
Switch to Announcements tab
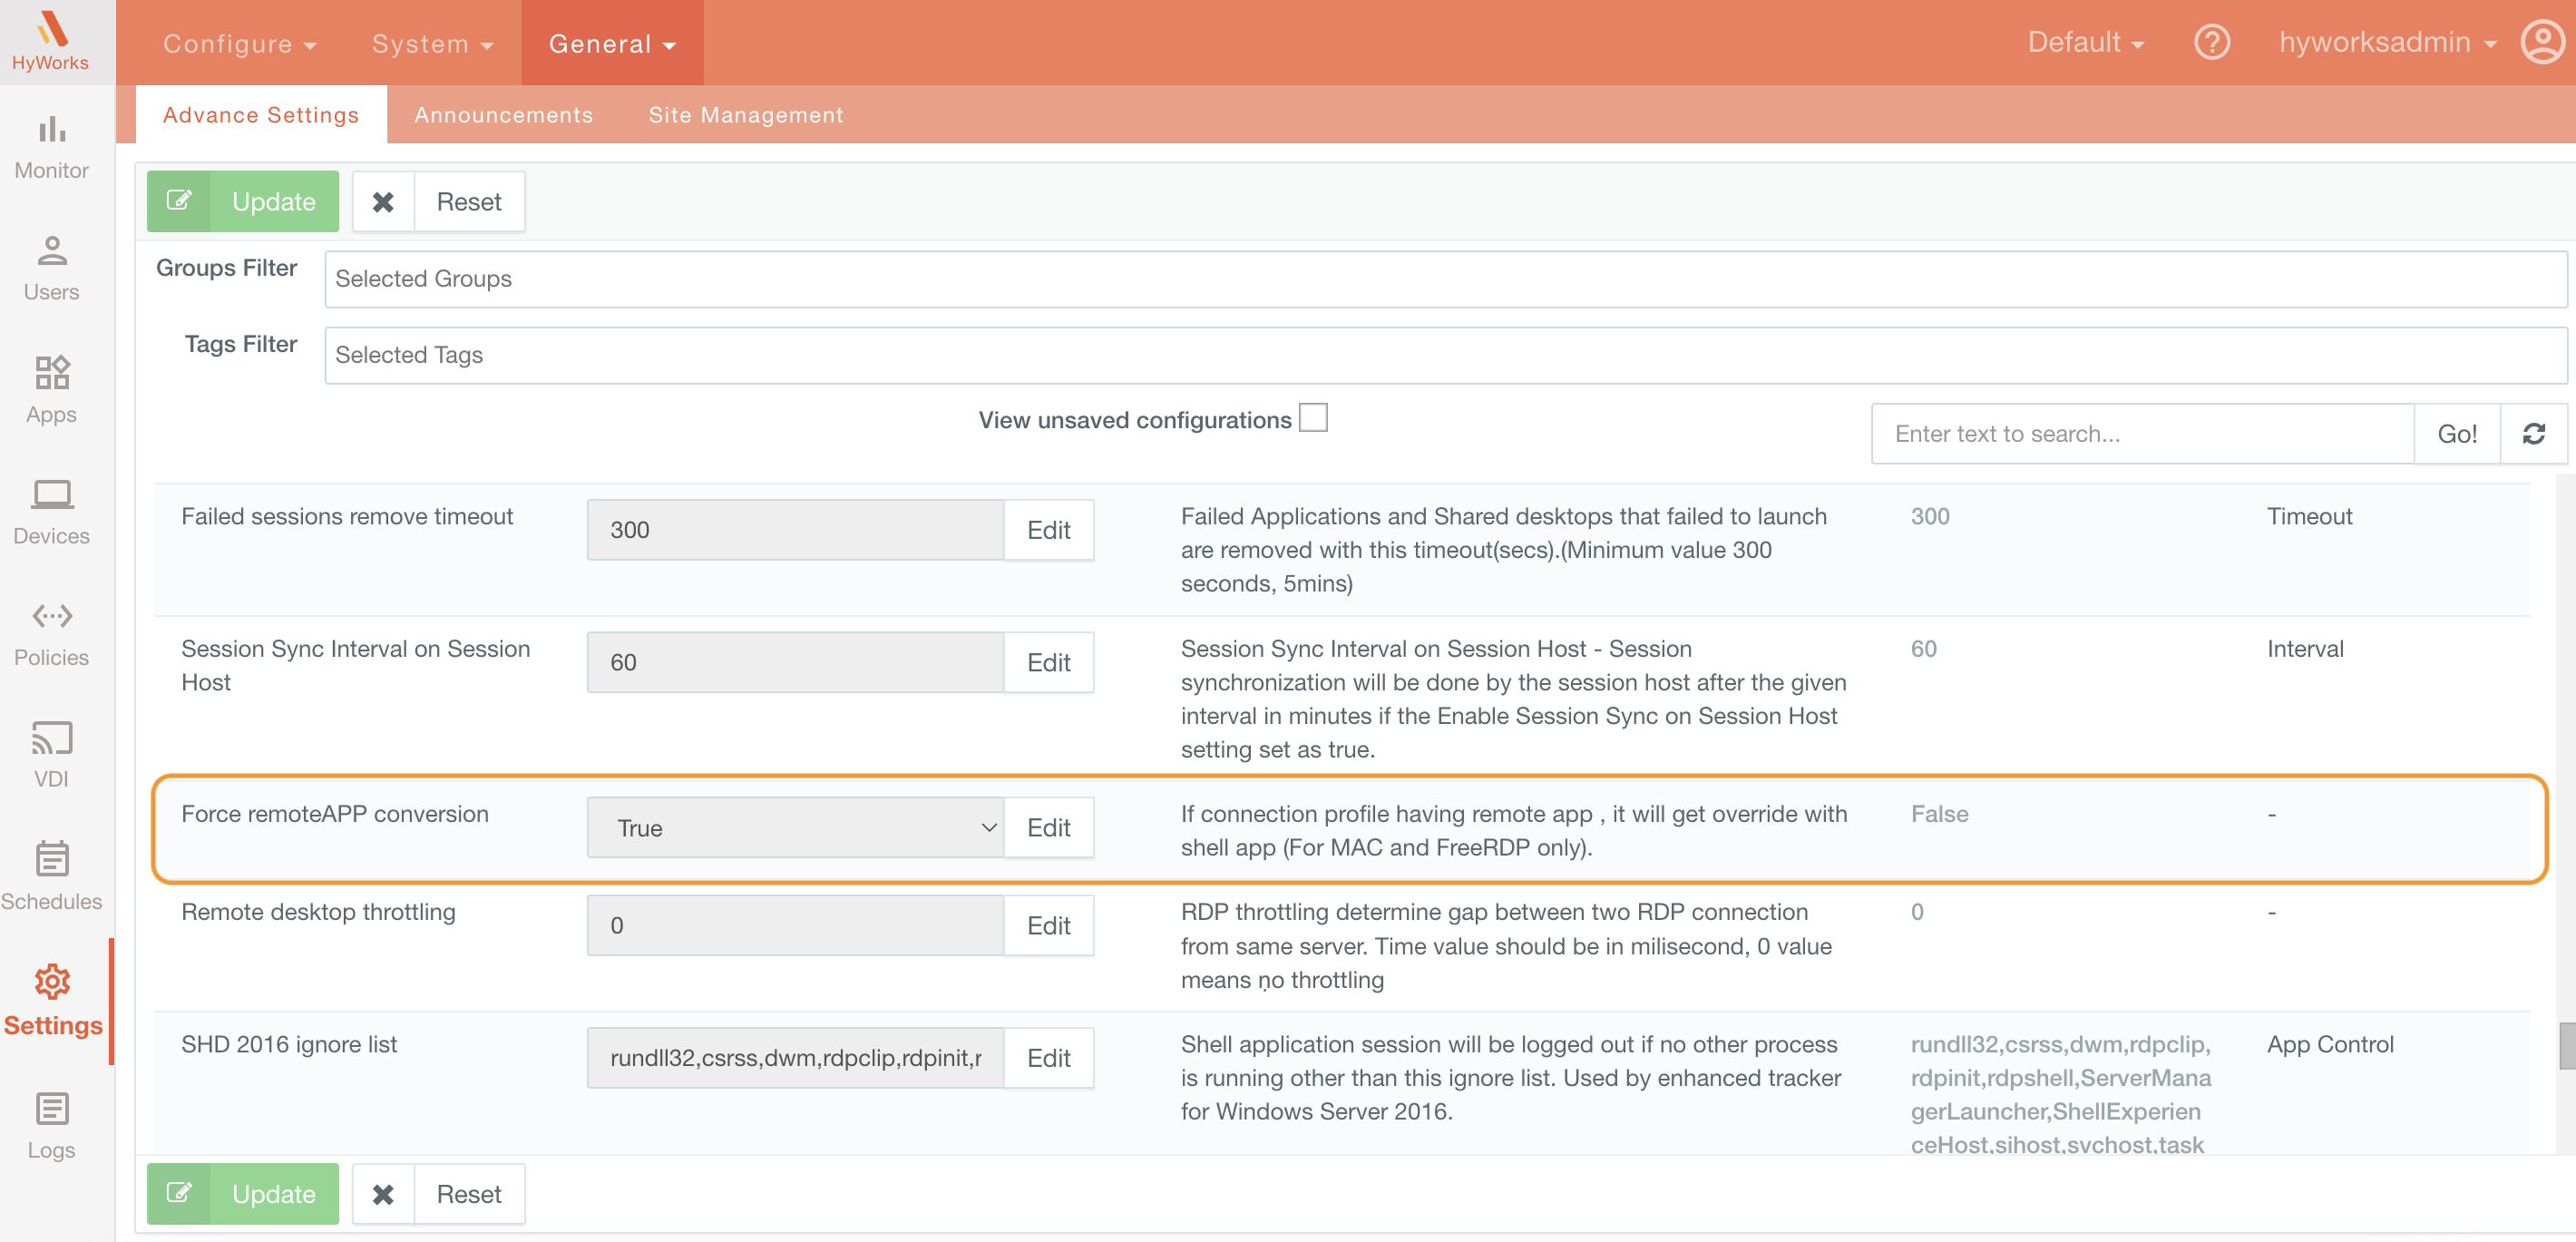504,115
